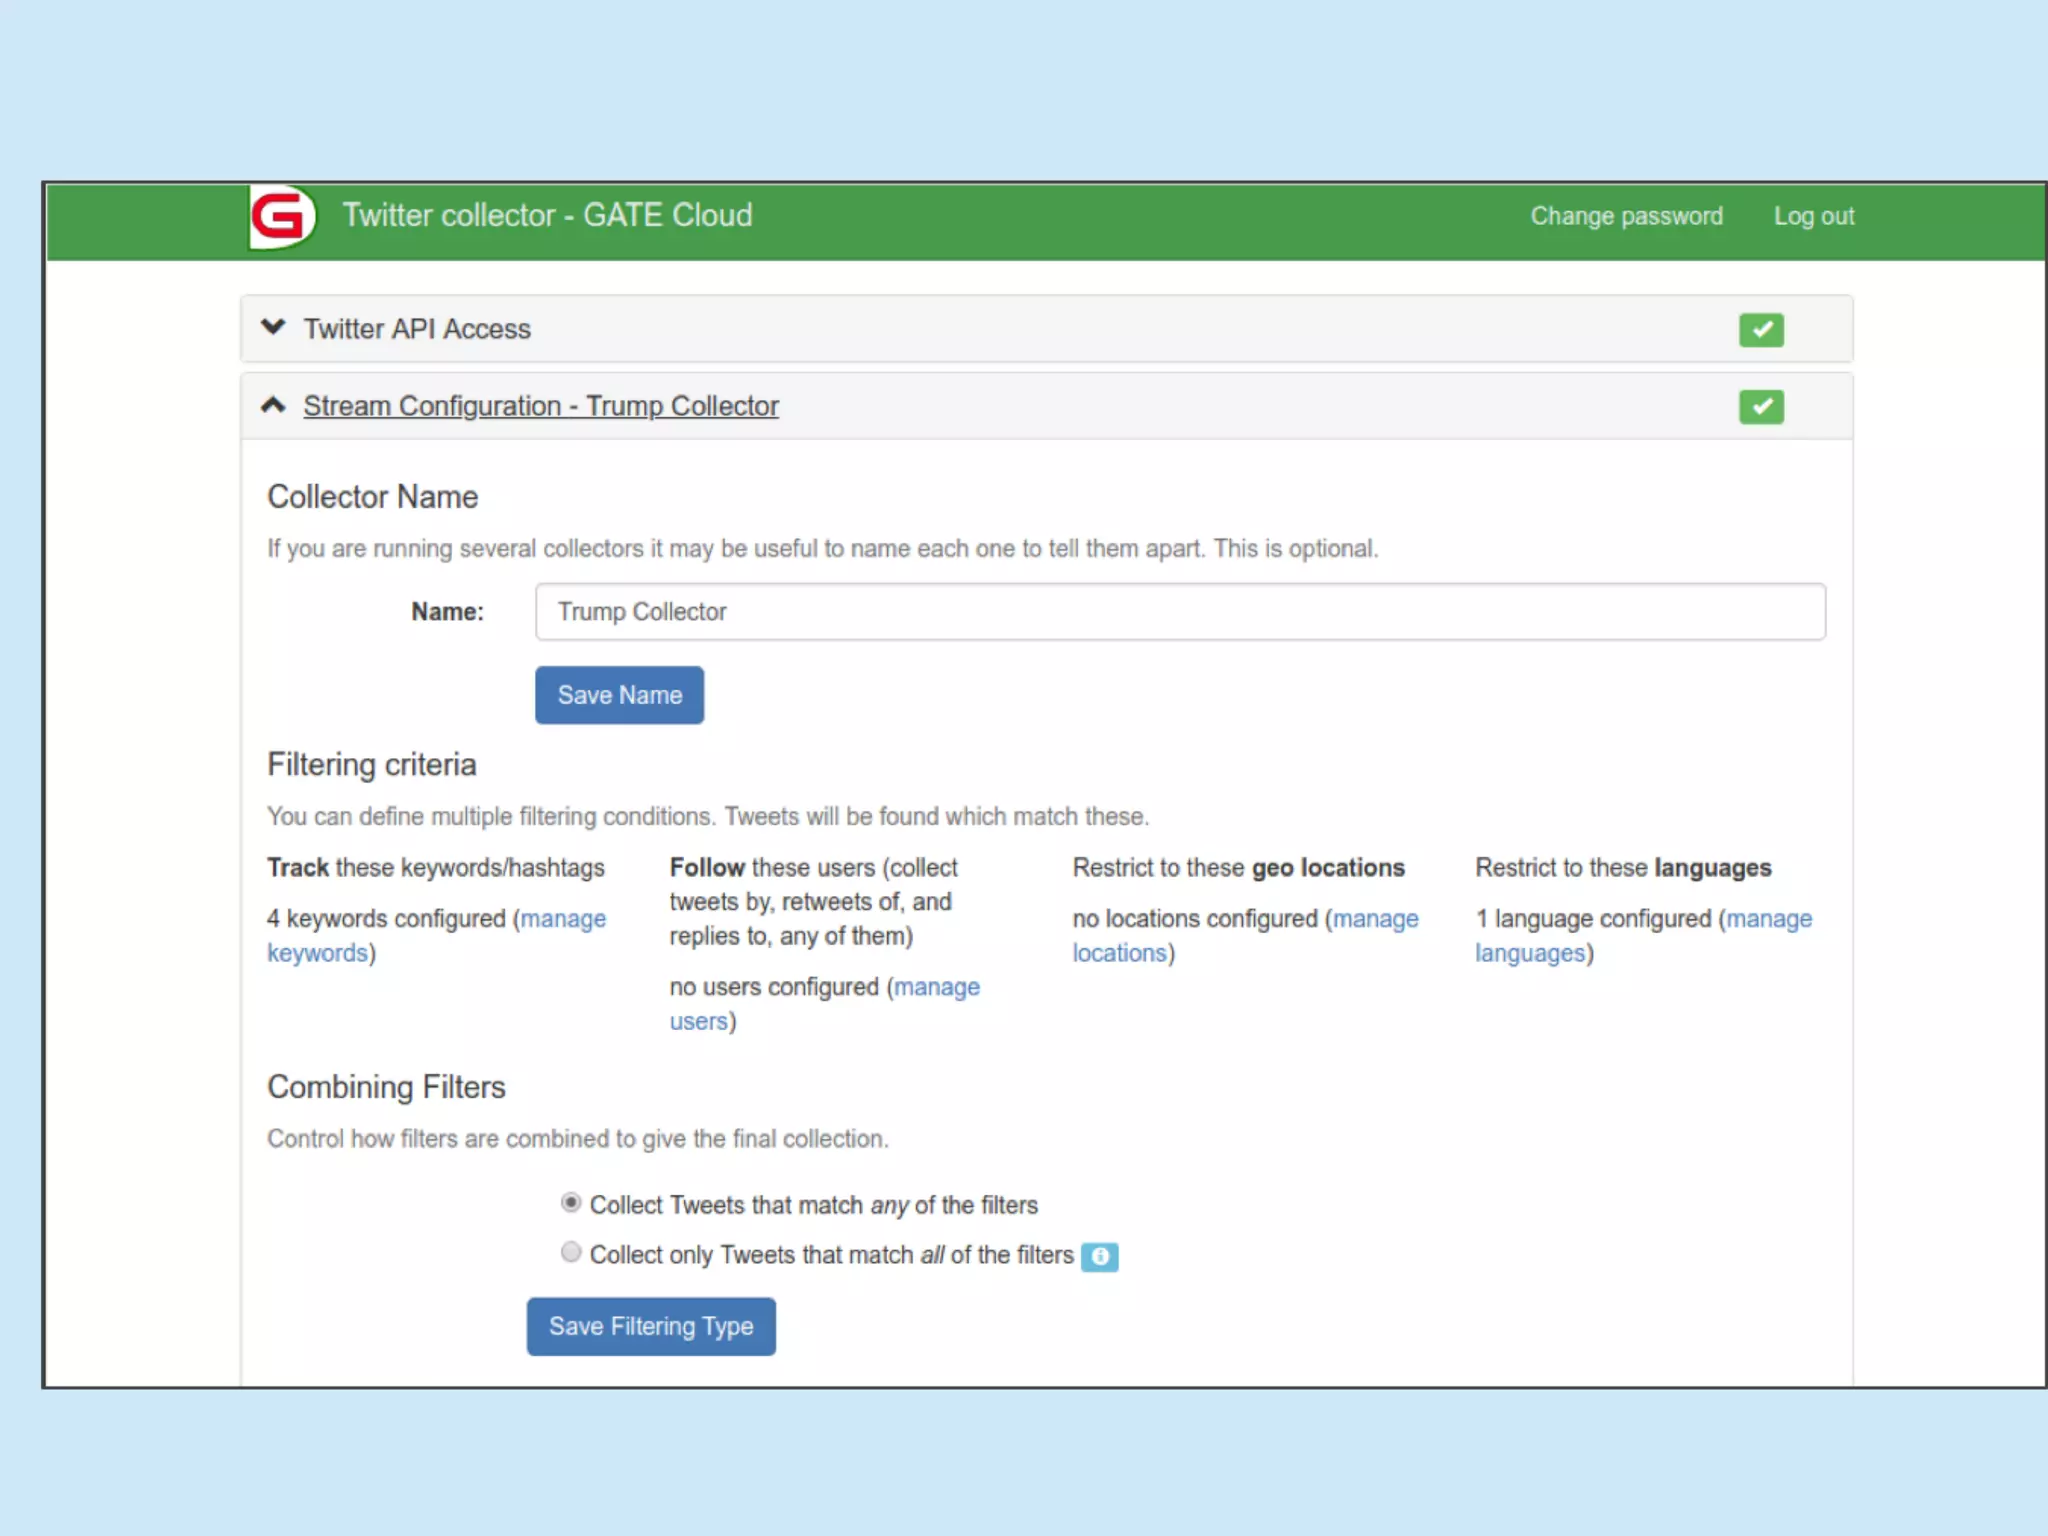Open Stream Configuration - Trump Collector heading

tap(540, 406)
